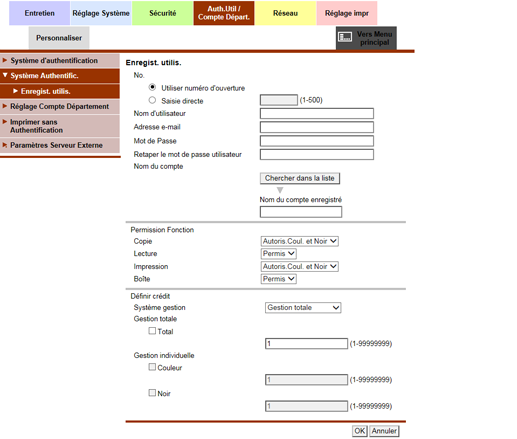
Task: Collapse the Système Authentific. section
Action: coord(60,76)
